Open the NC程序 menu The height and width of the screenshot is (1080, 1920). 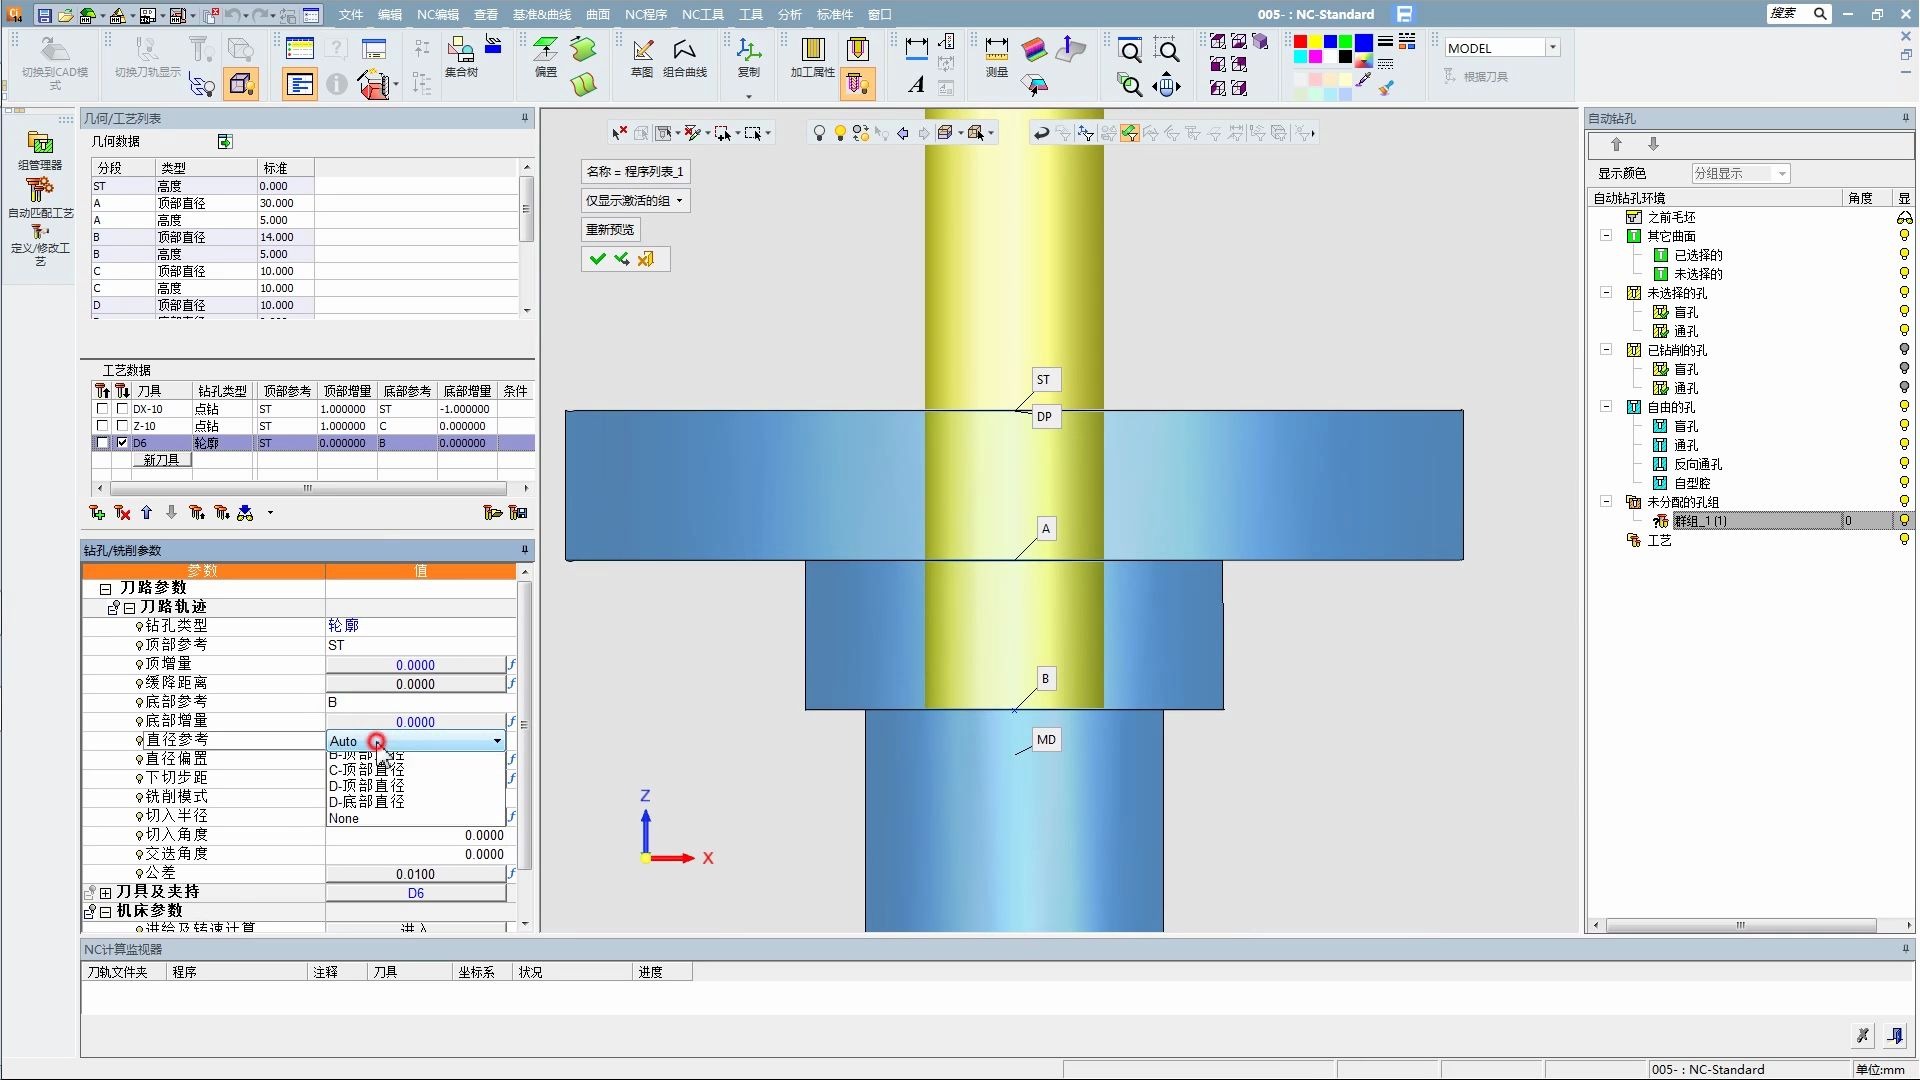click(645, 14)
